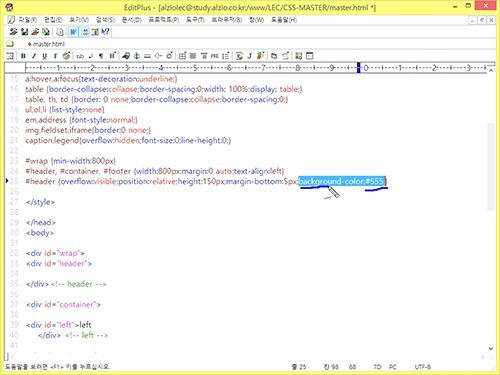500x375 pixels.
Task: Click the 'a:hover,a:focus{text-decoration:underline;}' line
Action: point(101,79)
